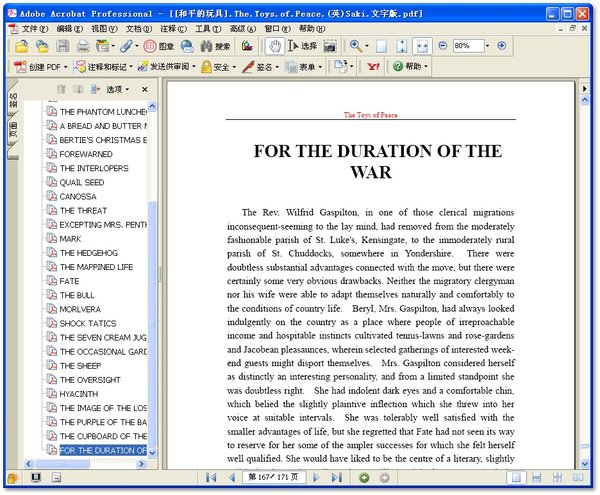Image resolution: width=600 pixels, height=495 pixels.
Task: Click The Toys of Peace header link
Action: point(370,115)
